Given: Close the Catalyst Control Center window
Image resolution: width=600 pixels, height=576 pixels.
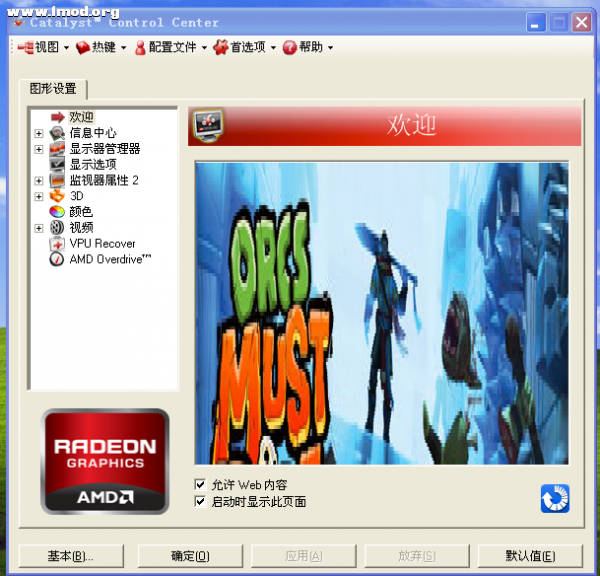Looking at the screenshot, I should pyautogui.click(x=582, y=22).
